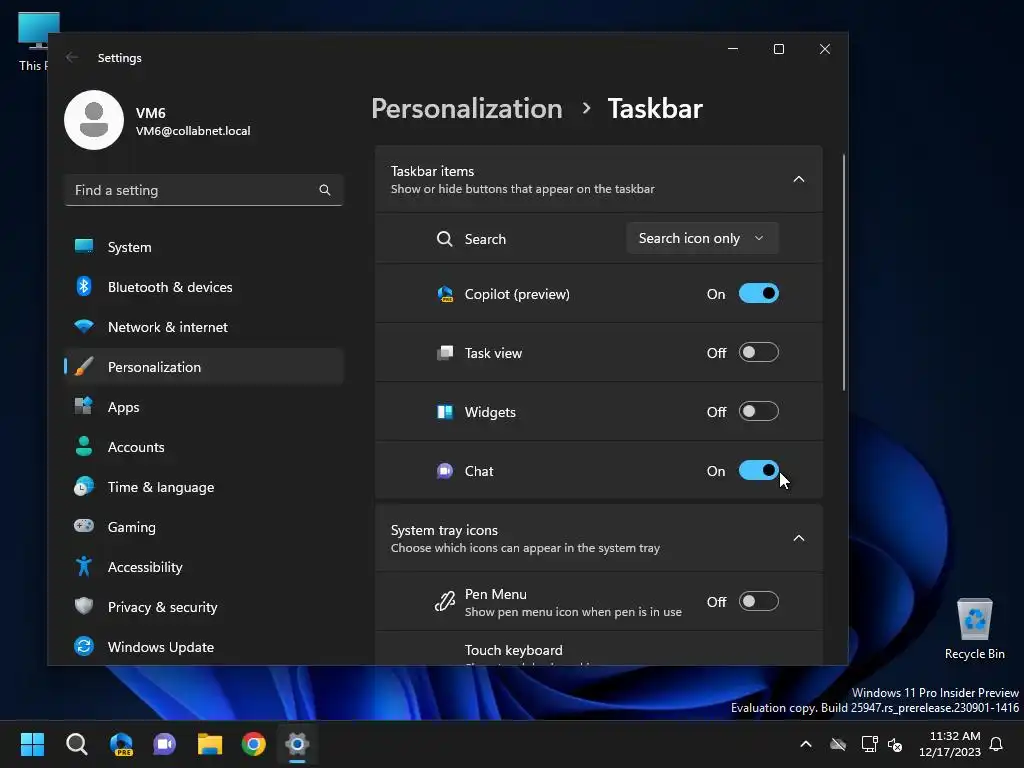This screenshot has height=768, width=1024.
Task: Open taskbar Search magnifier
Action: tap(76, 744)
